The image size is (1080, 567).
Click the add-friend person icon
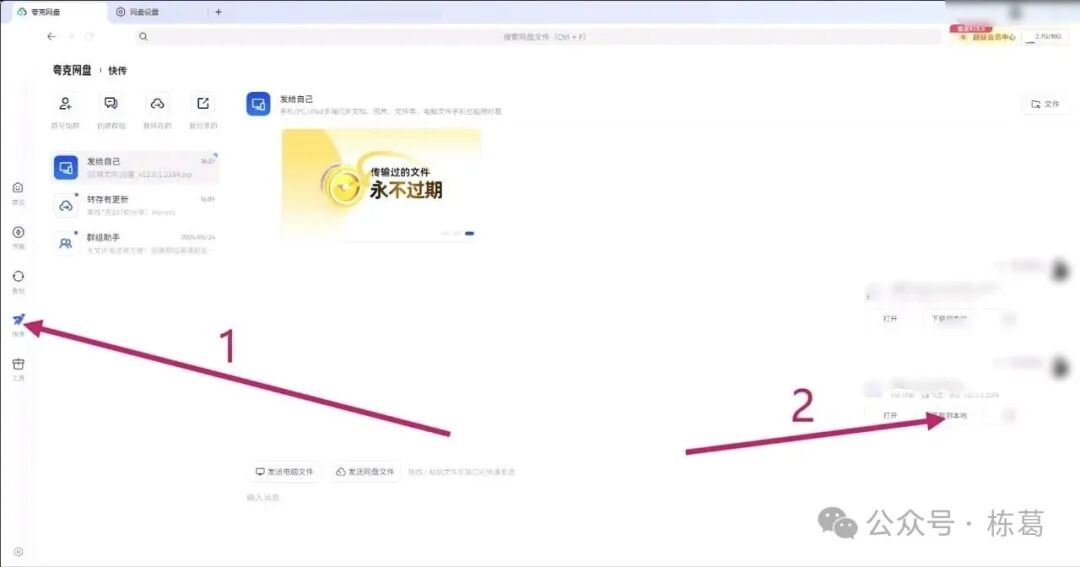click(65, 104)
